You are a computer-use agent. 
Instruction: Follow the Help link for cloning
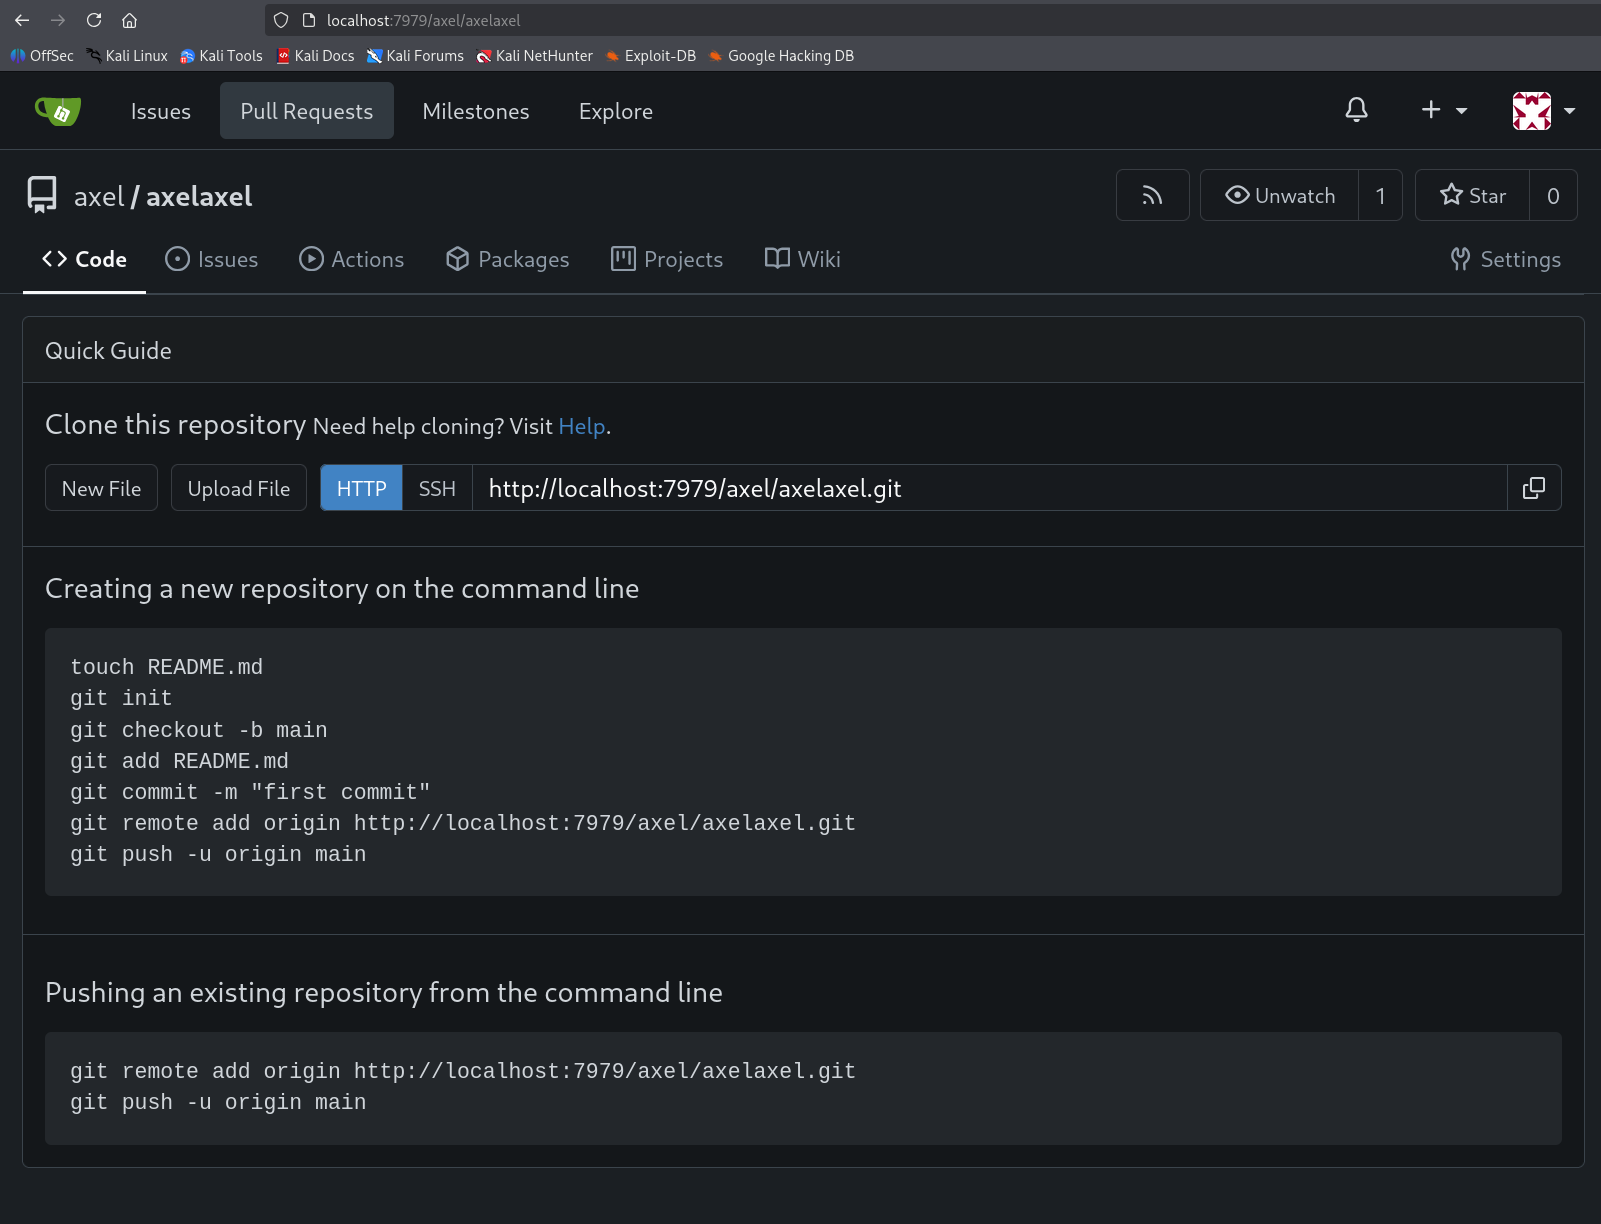click(x=581, y=426)
